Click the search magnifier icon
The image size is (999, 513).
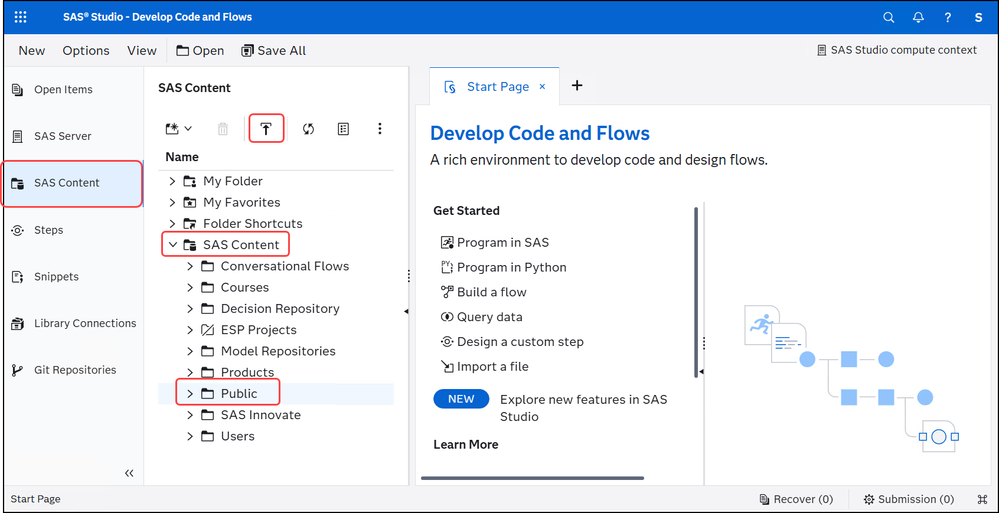click(888, 17)
